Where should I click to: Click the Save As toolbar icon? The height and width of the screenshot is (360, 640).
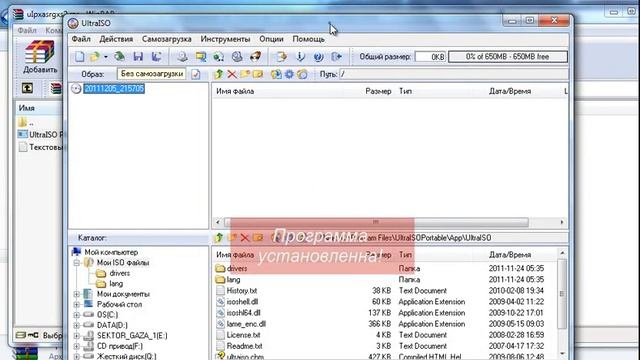click(156, 56)
